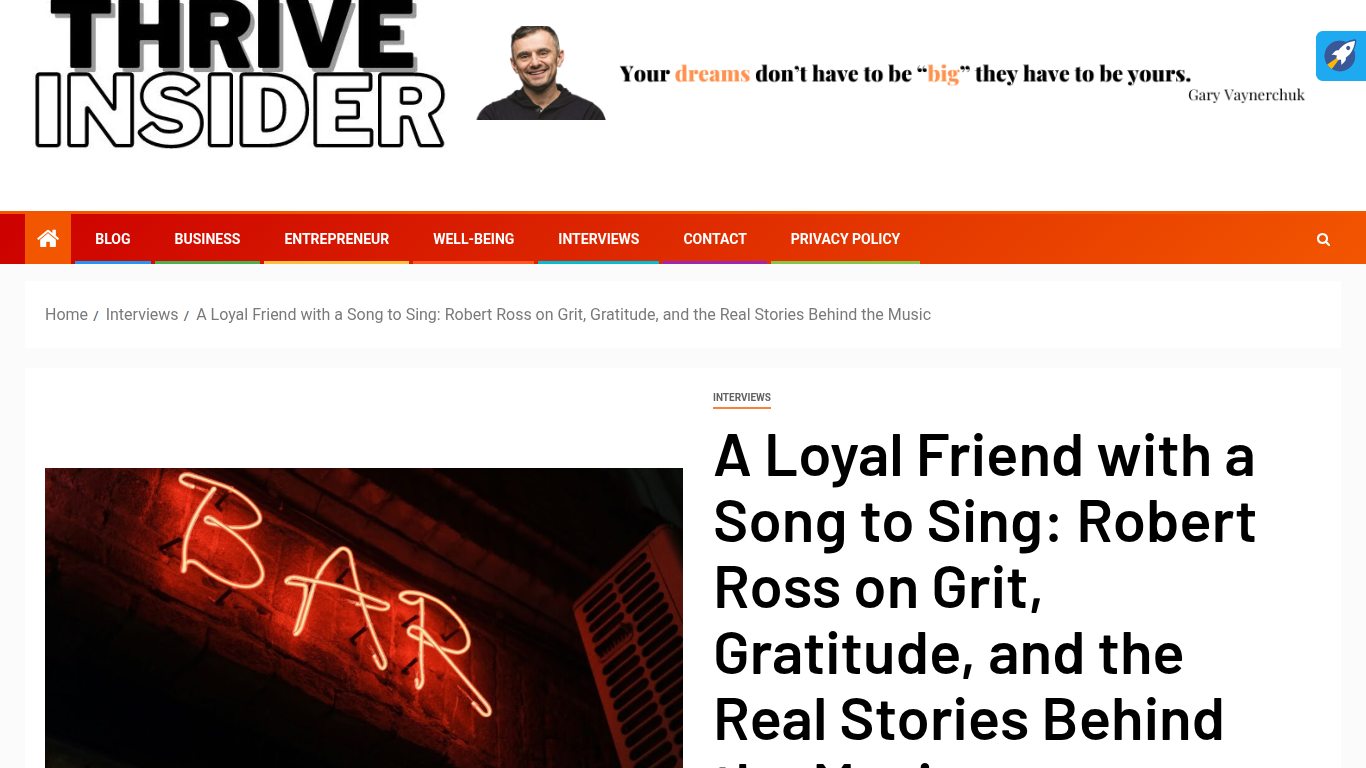Open the neon BAR sign image

click(364, 618)
